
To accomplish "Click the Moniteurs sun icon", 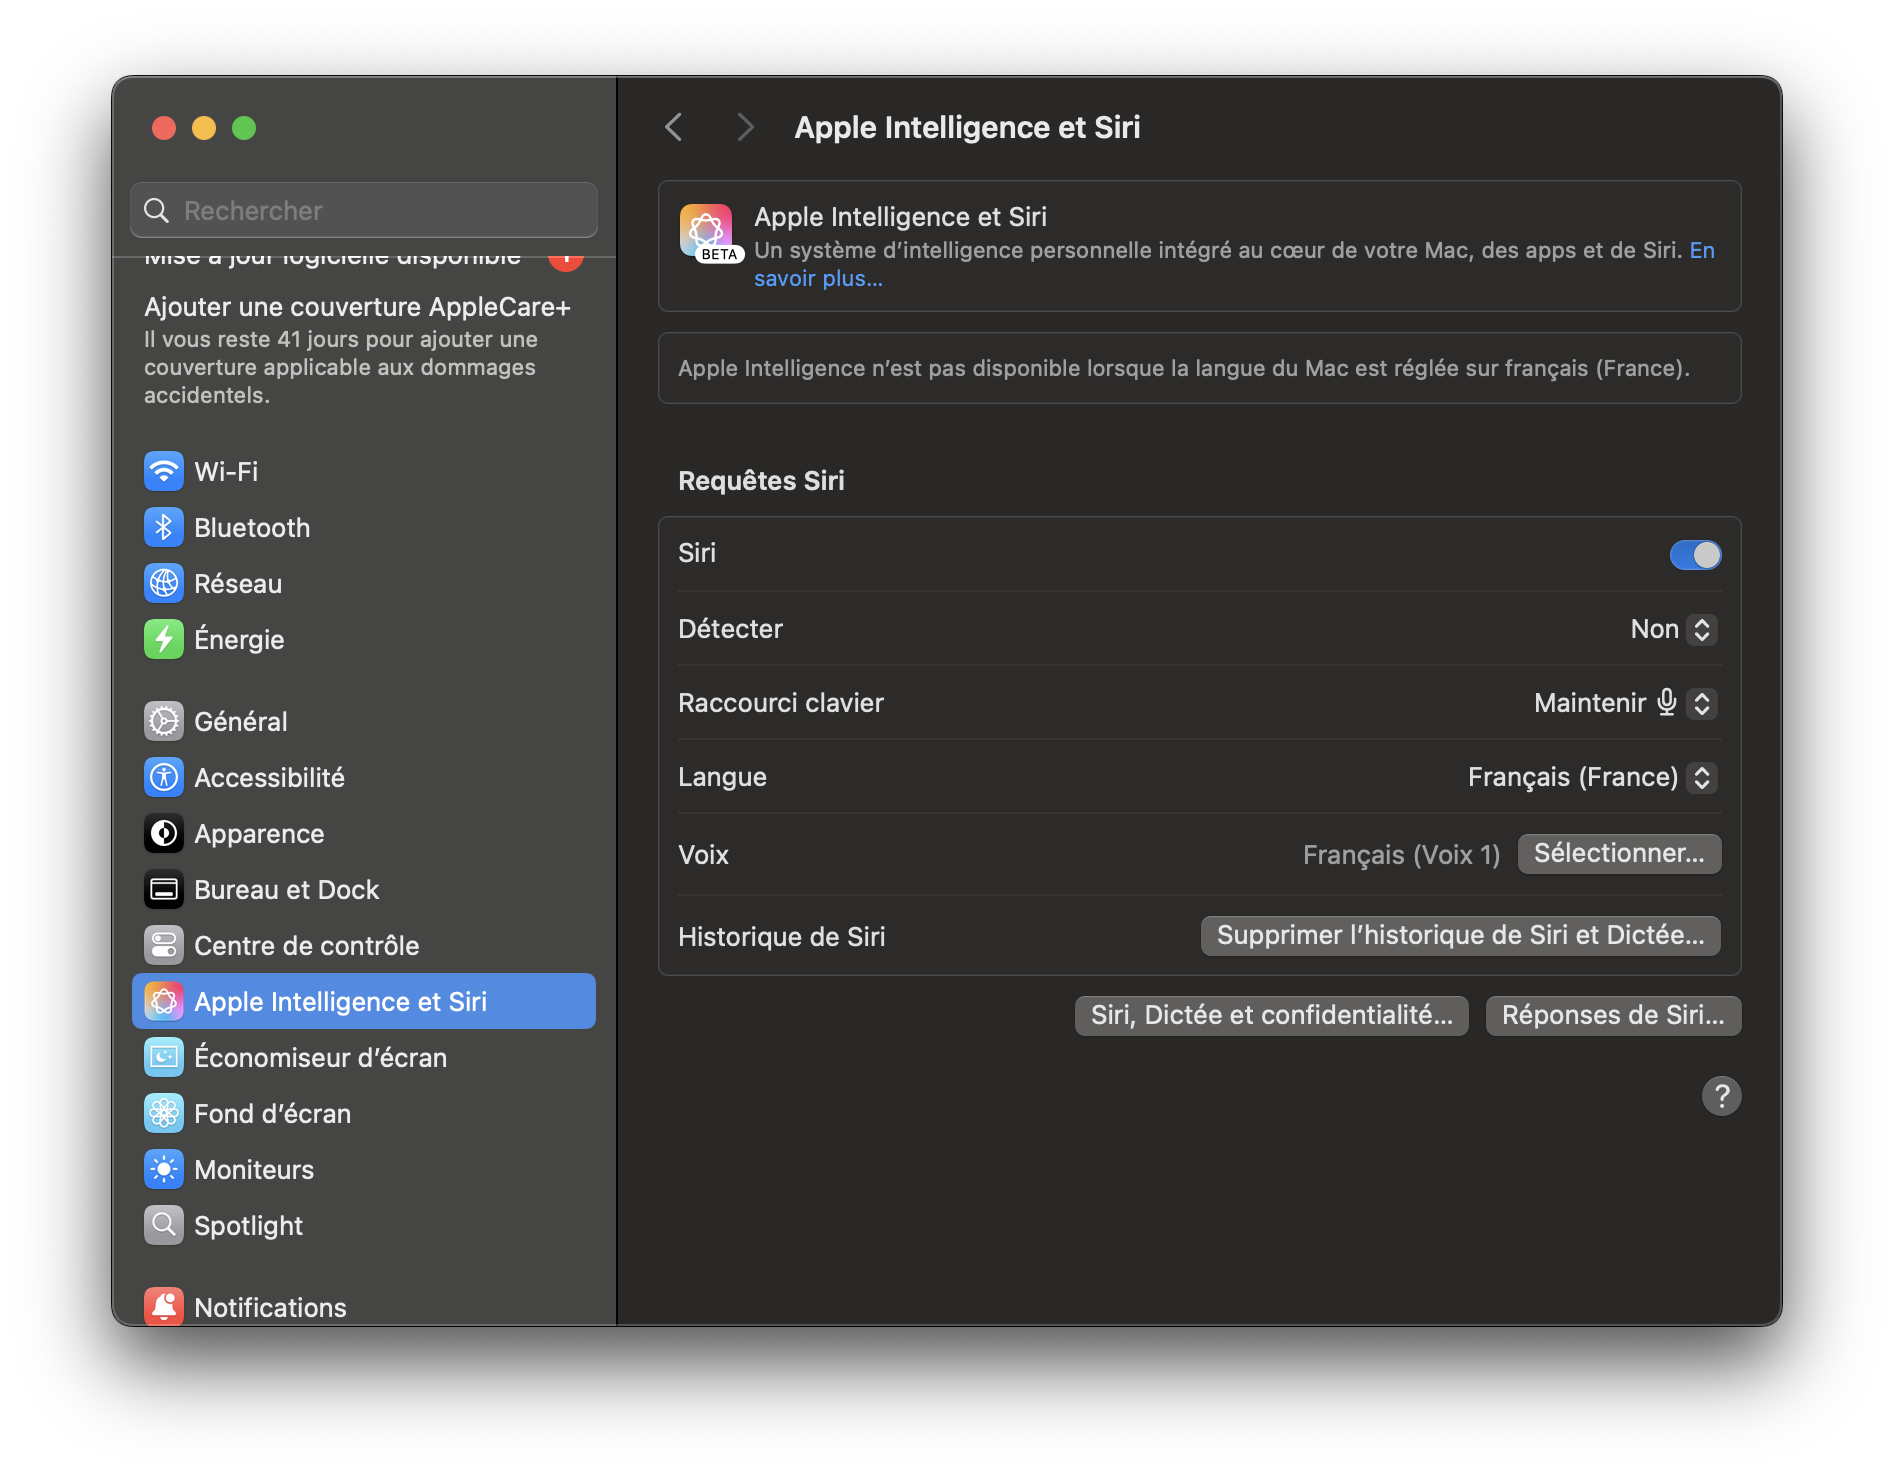I will pyautogui.click(x=164, y=1169).
